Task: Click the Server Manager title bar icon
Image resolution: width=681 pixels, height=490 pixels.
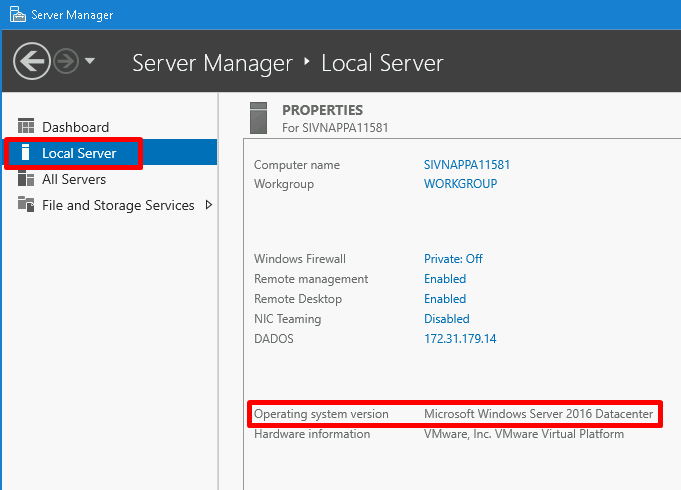Action: click(17, 14)
